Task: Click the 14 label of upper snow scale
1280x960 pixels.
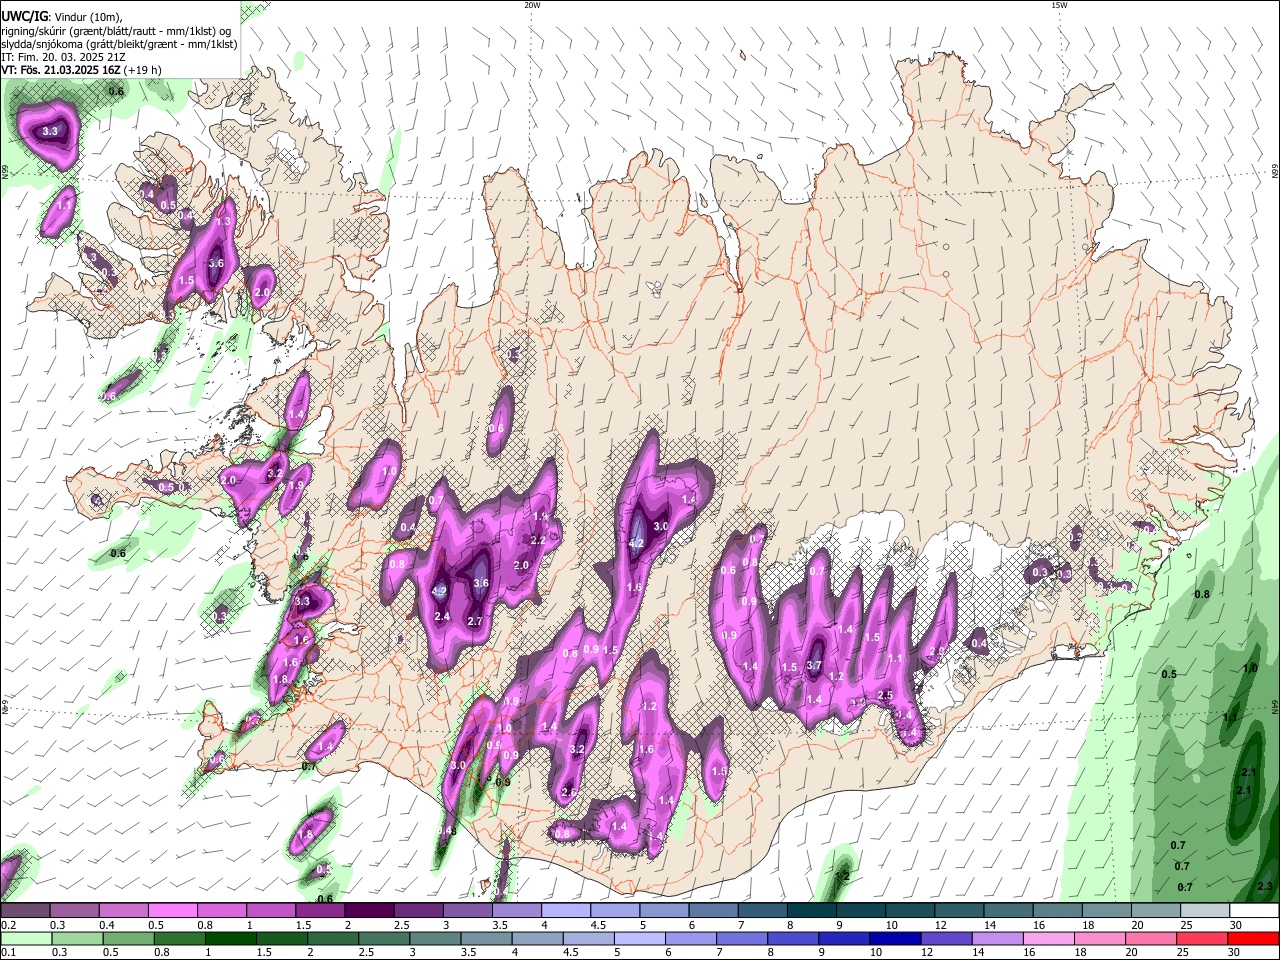Action: coord(989,925)
